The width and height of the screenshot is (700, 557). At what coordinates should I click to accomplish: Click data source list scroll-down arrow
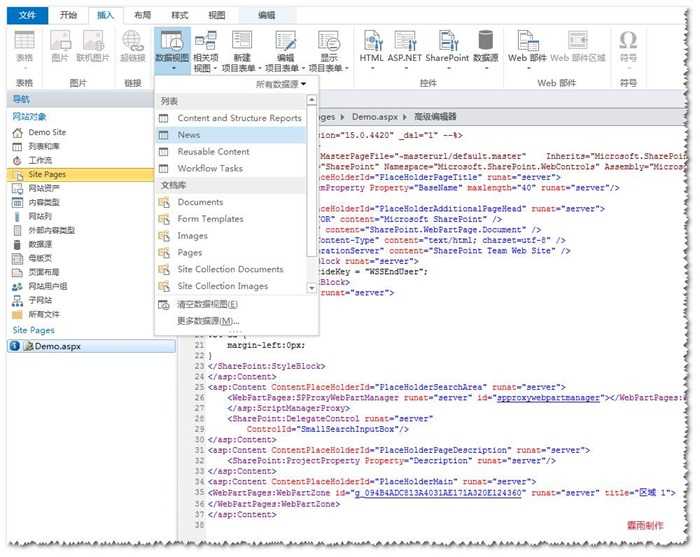click(x=312, y=288)
